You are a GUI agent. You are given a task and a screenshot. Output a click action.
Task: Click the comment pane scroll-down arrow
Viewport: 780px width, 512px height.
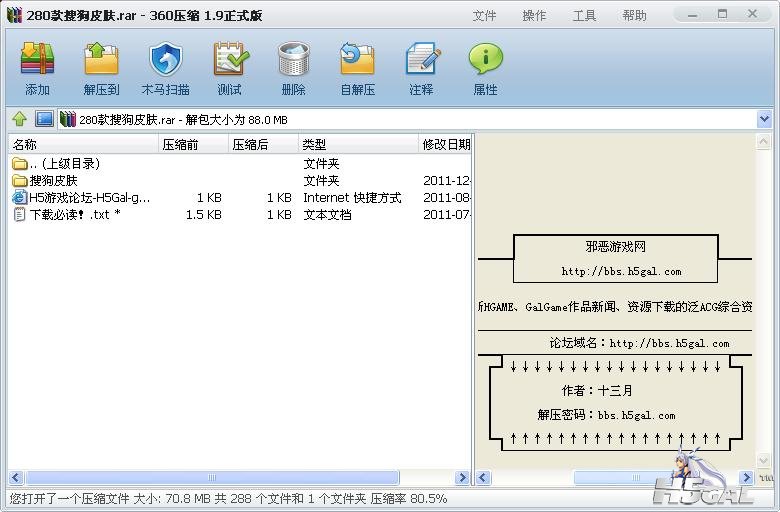pyautogui.click(x=764, y=461)
